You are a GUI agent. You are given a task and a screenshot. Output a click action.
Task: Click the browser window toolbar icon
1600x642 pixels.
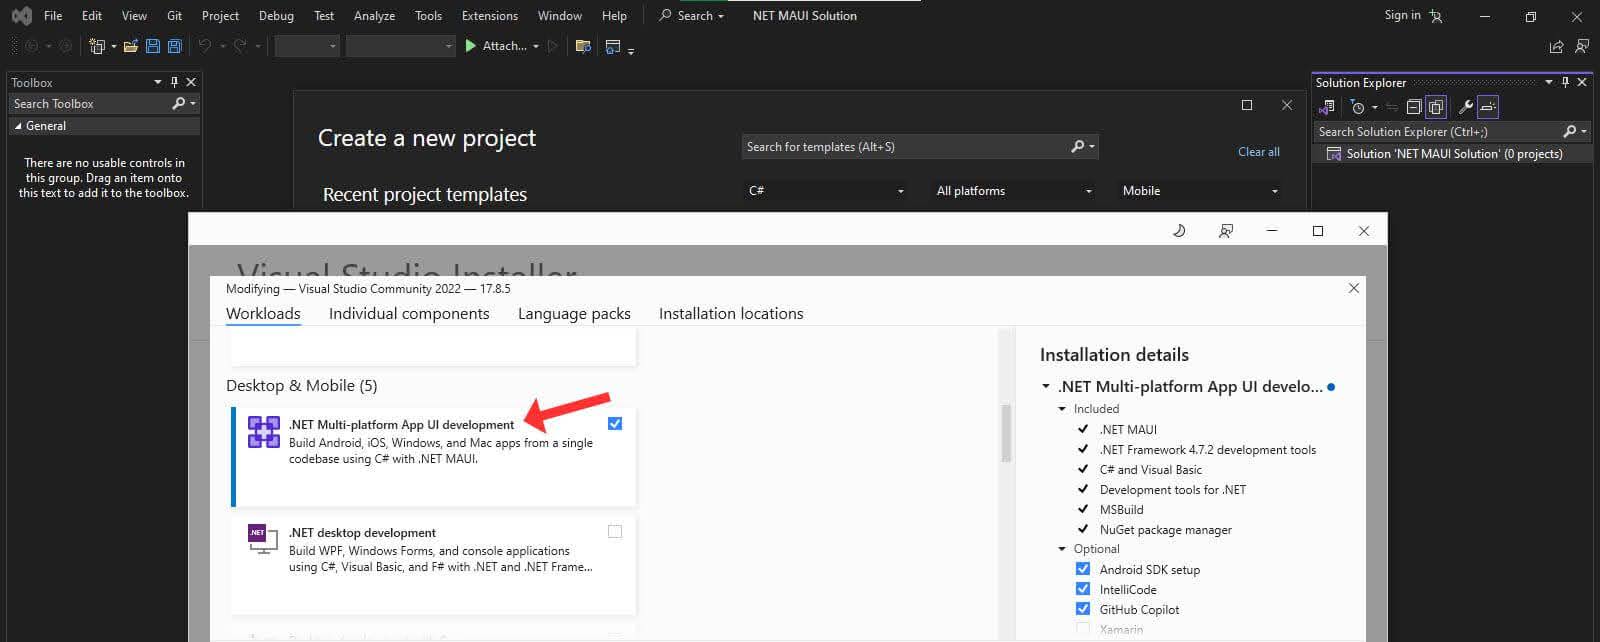613,46
